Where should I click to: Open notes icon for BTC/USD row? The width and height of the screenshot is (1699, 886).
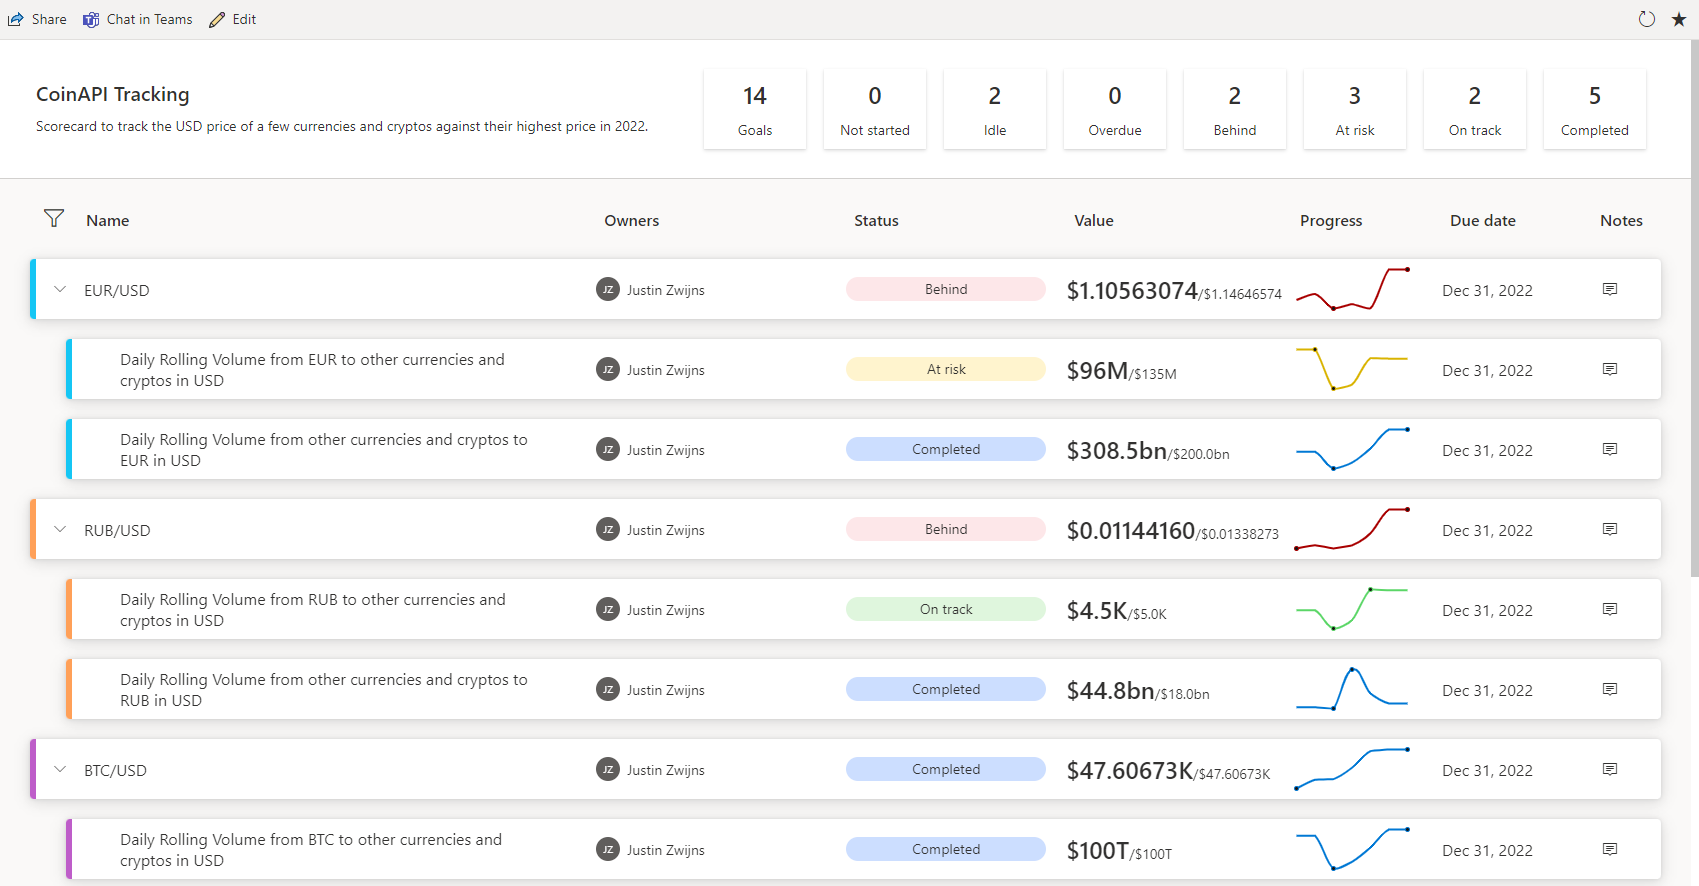click(1609, 769)
